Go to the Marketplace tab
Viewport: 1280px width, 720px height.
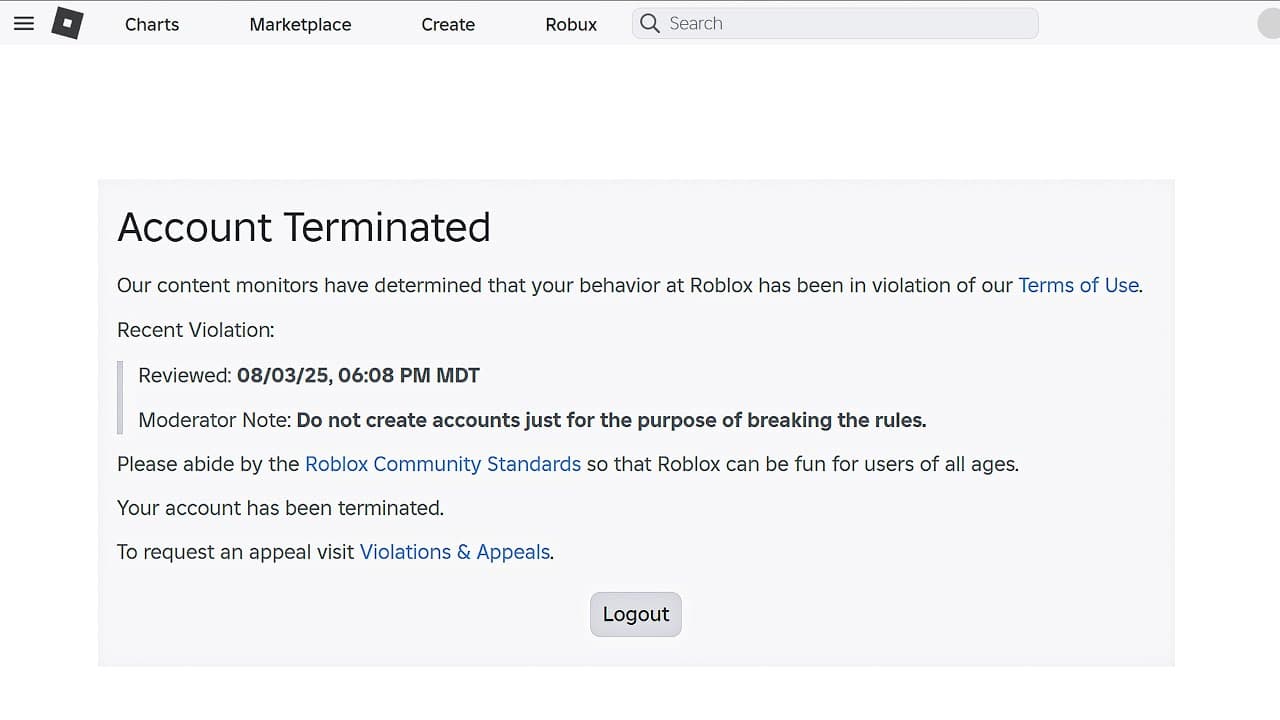(x=300, y=24)
